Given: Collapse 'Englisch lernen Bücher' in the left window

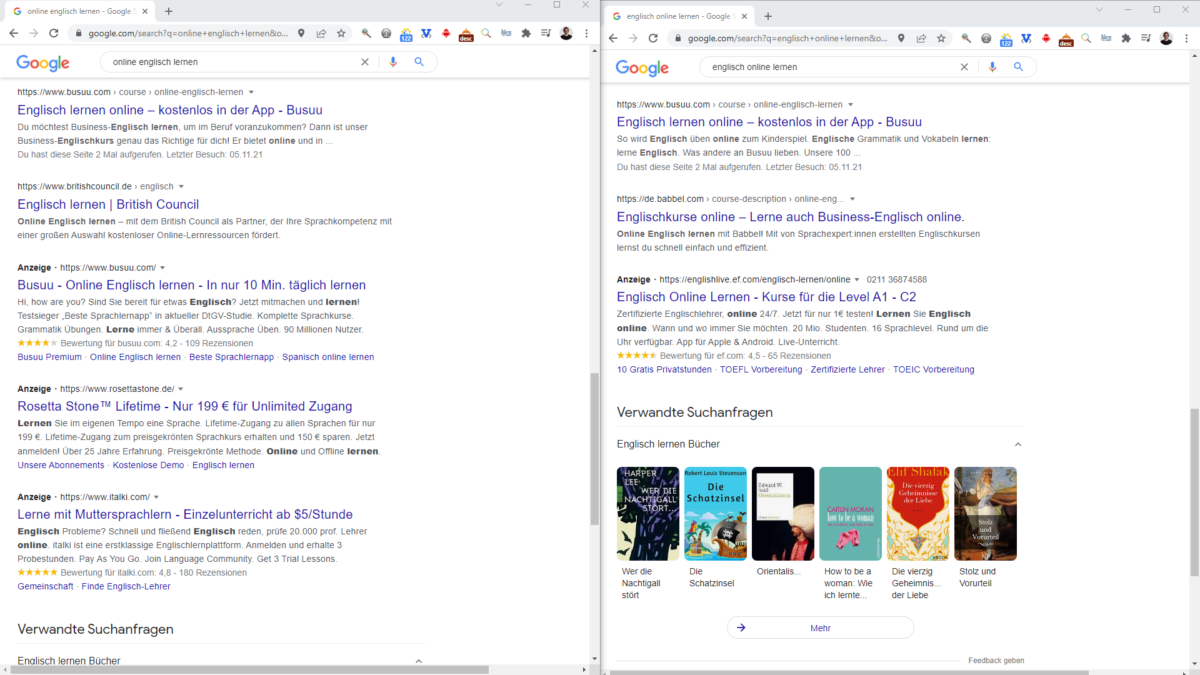Looking at the screenshot, I should (x=419, y=661).
